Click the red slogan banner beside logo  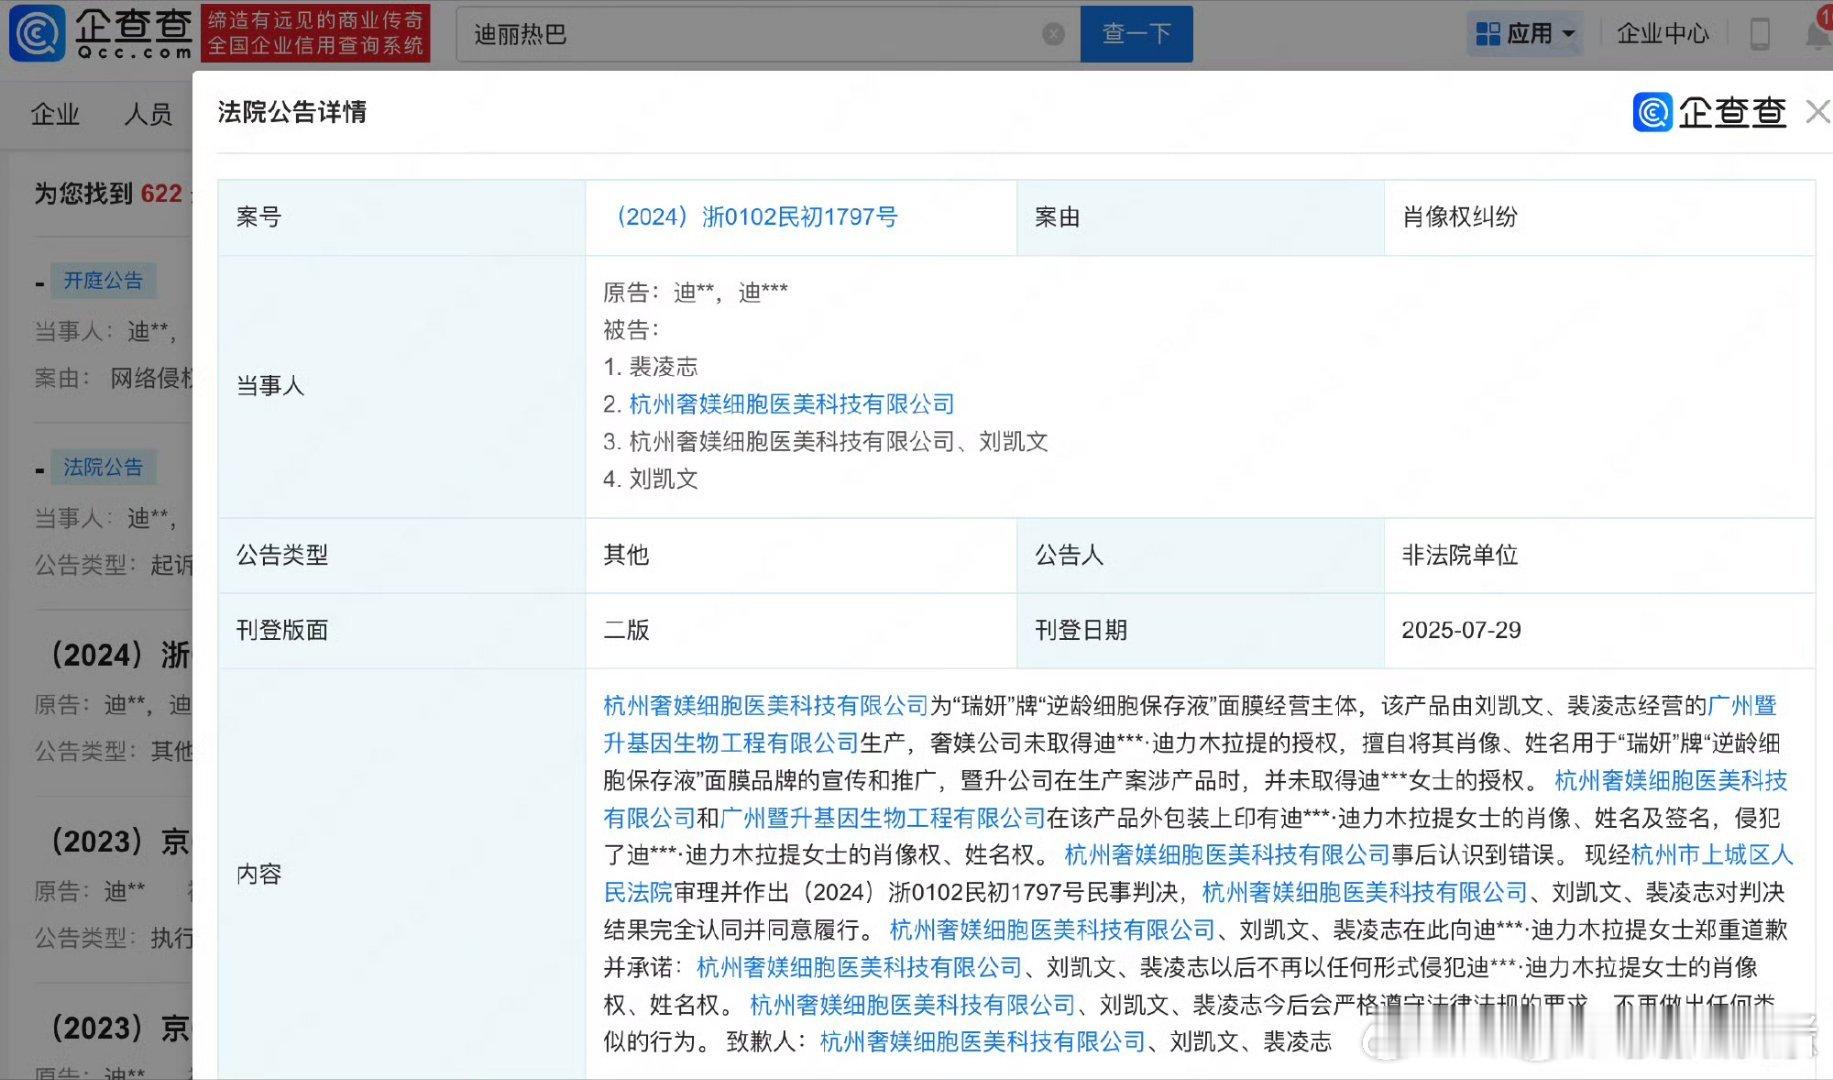(x=315, y=33)
